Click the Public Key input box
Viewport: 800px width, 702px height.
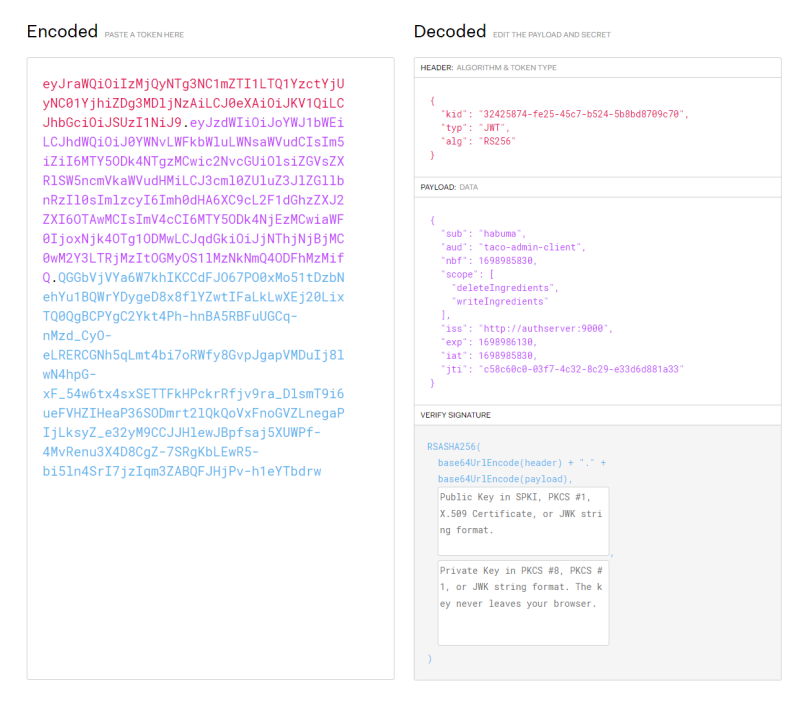click(523, 521)
